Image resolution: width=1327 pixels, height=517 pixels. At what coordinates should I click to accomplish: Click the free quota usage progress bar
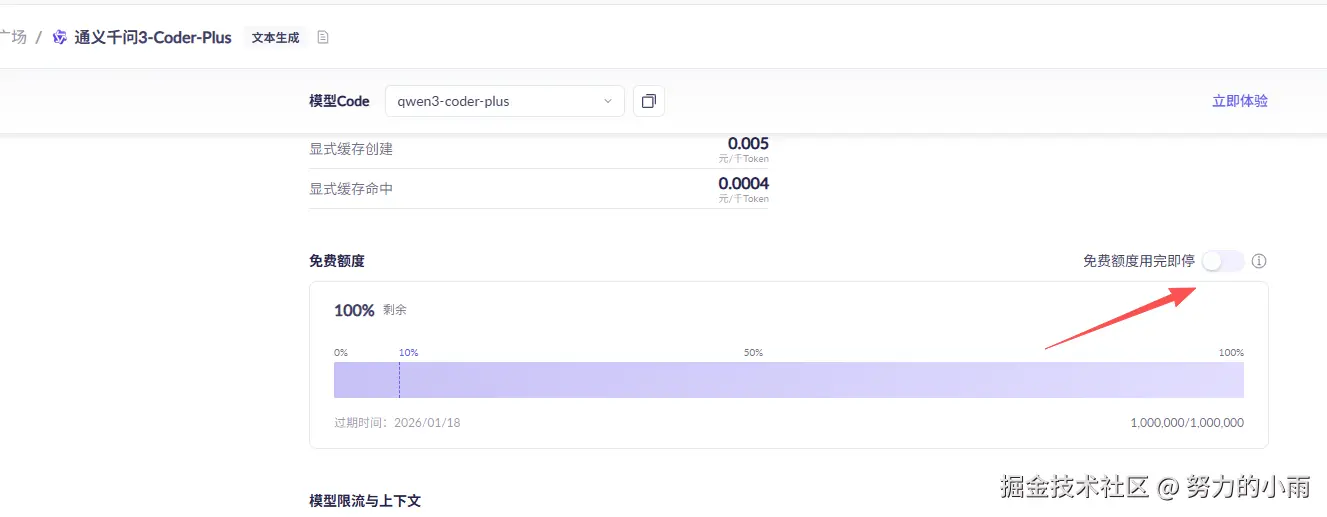789,380
